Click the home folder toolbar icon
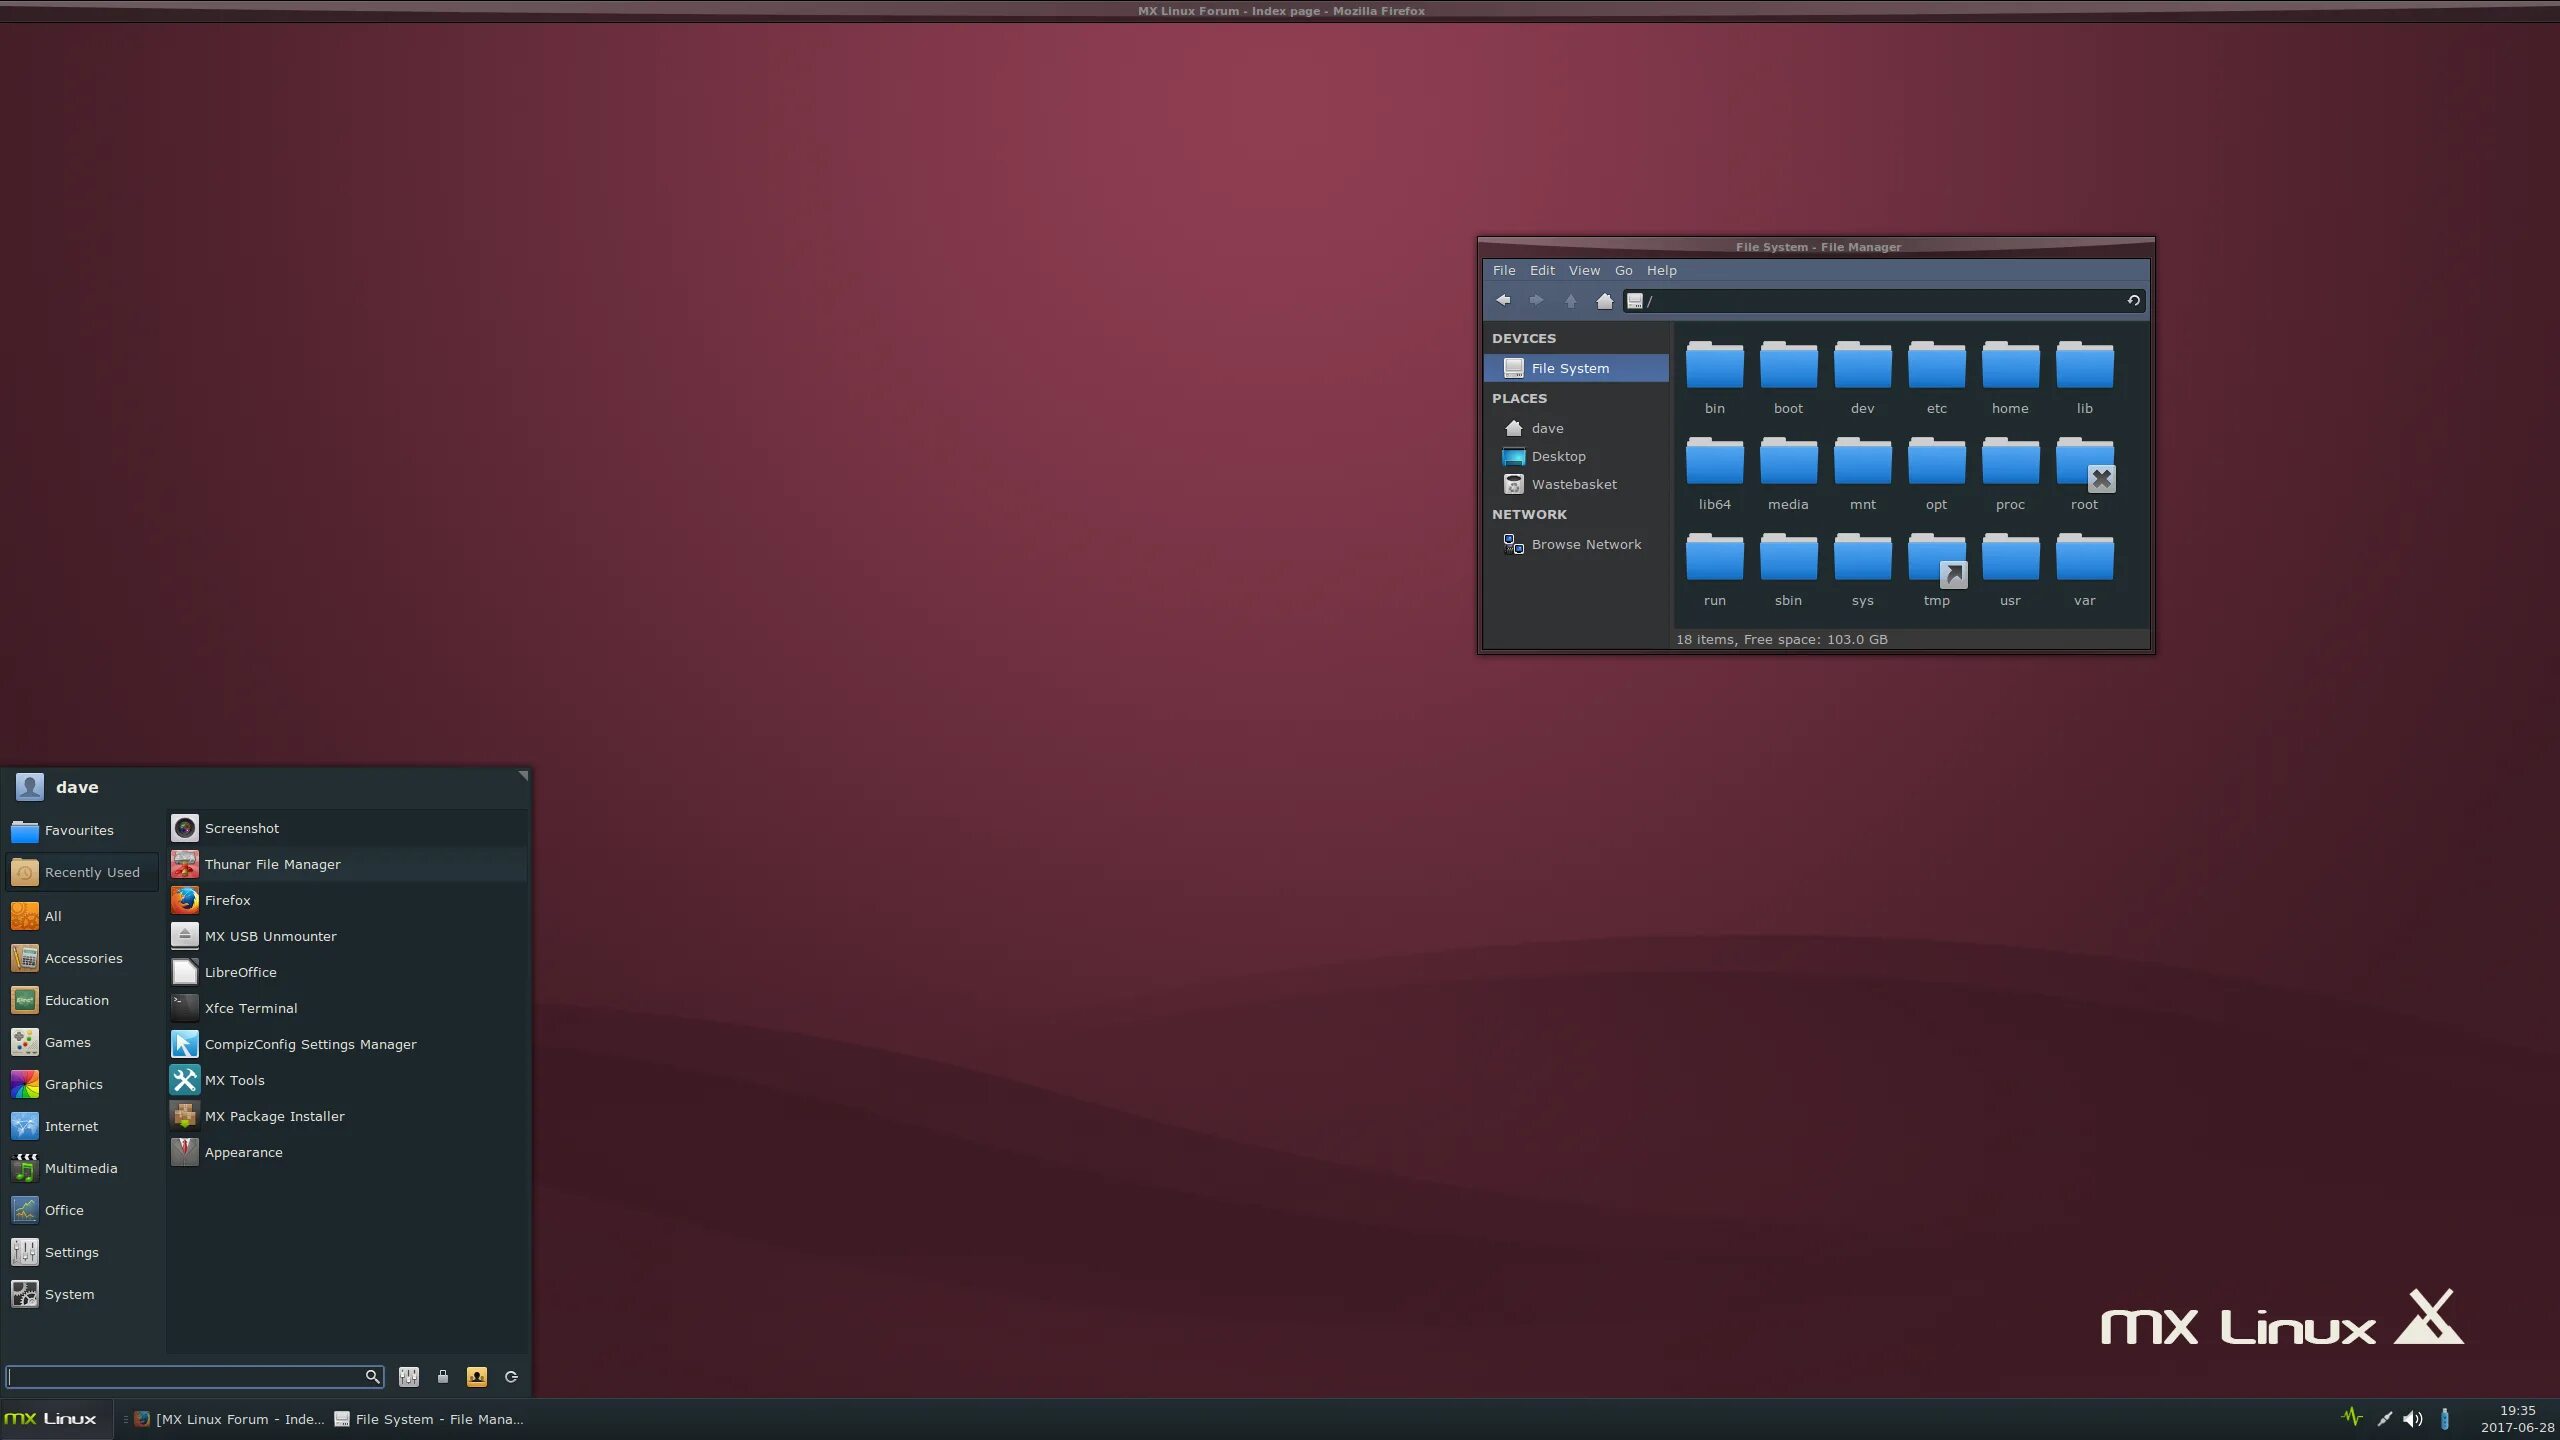Screen dimensions: 2560x1440 coord(1604,300)
